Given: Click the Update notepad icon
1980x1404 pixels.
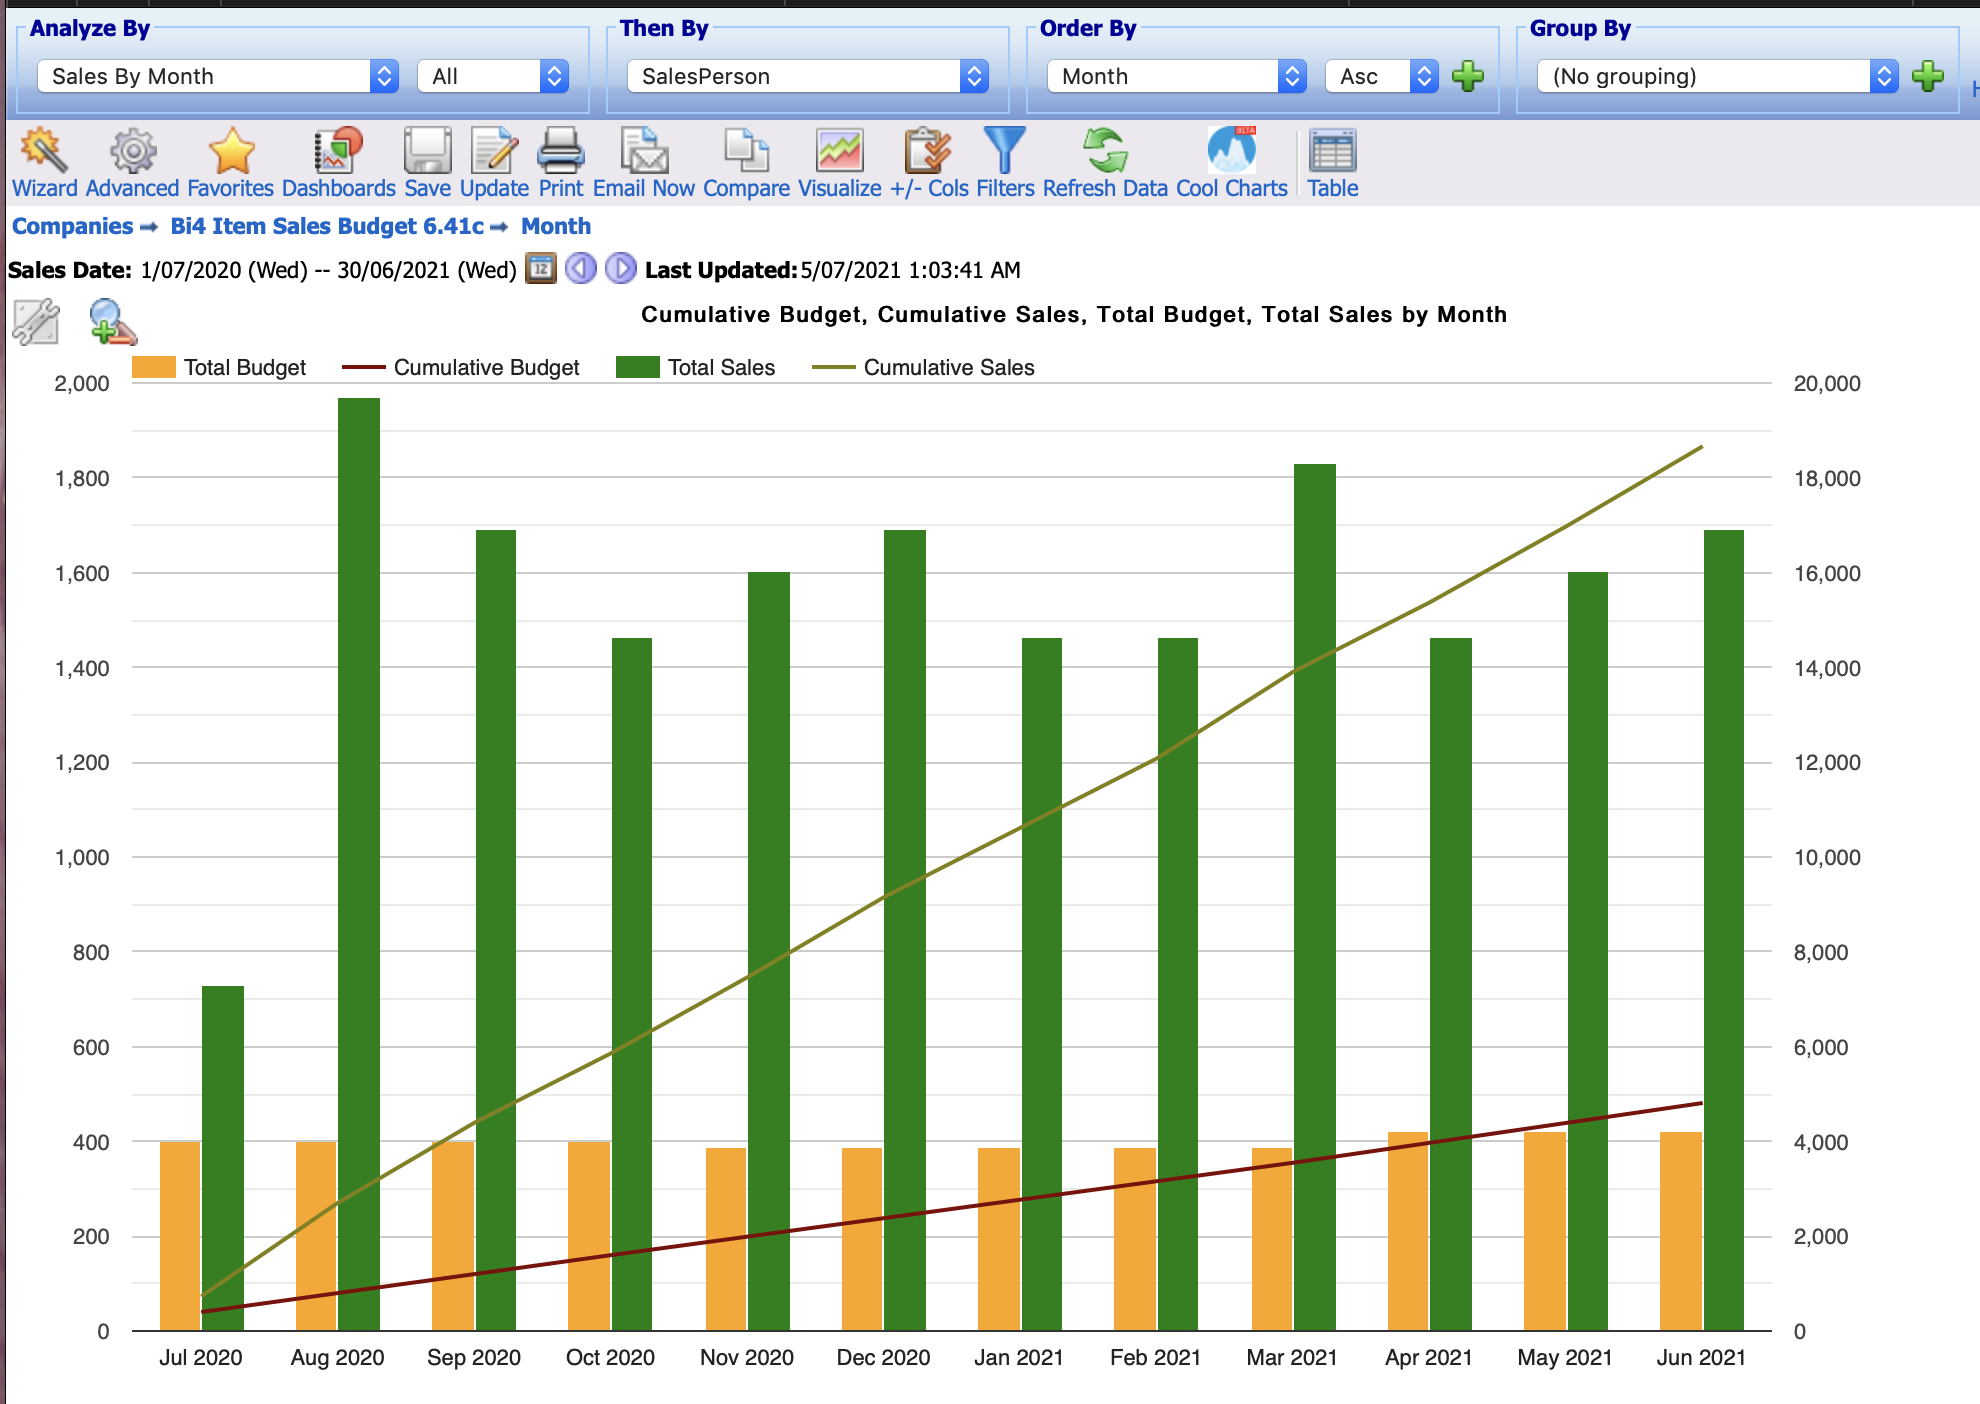Looking at the screenshot, I should coord(494,151).
